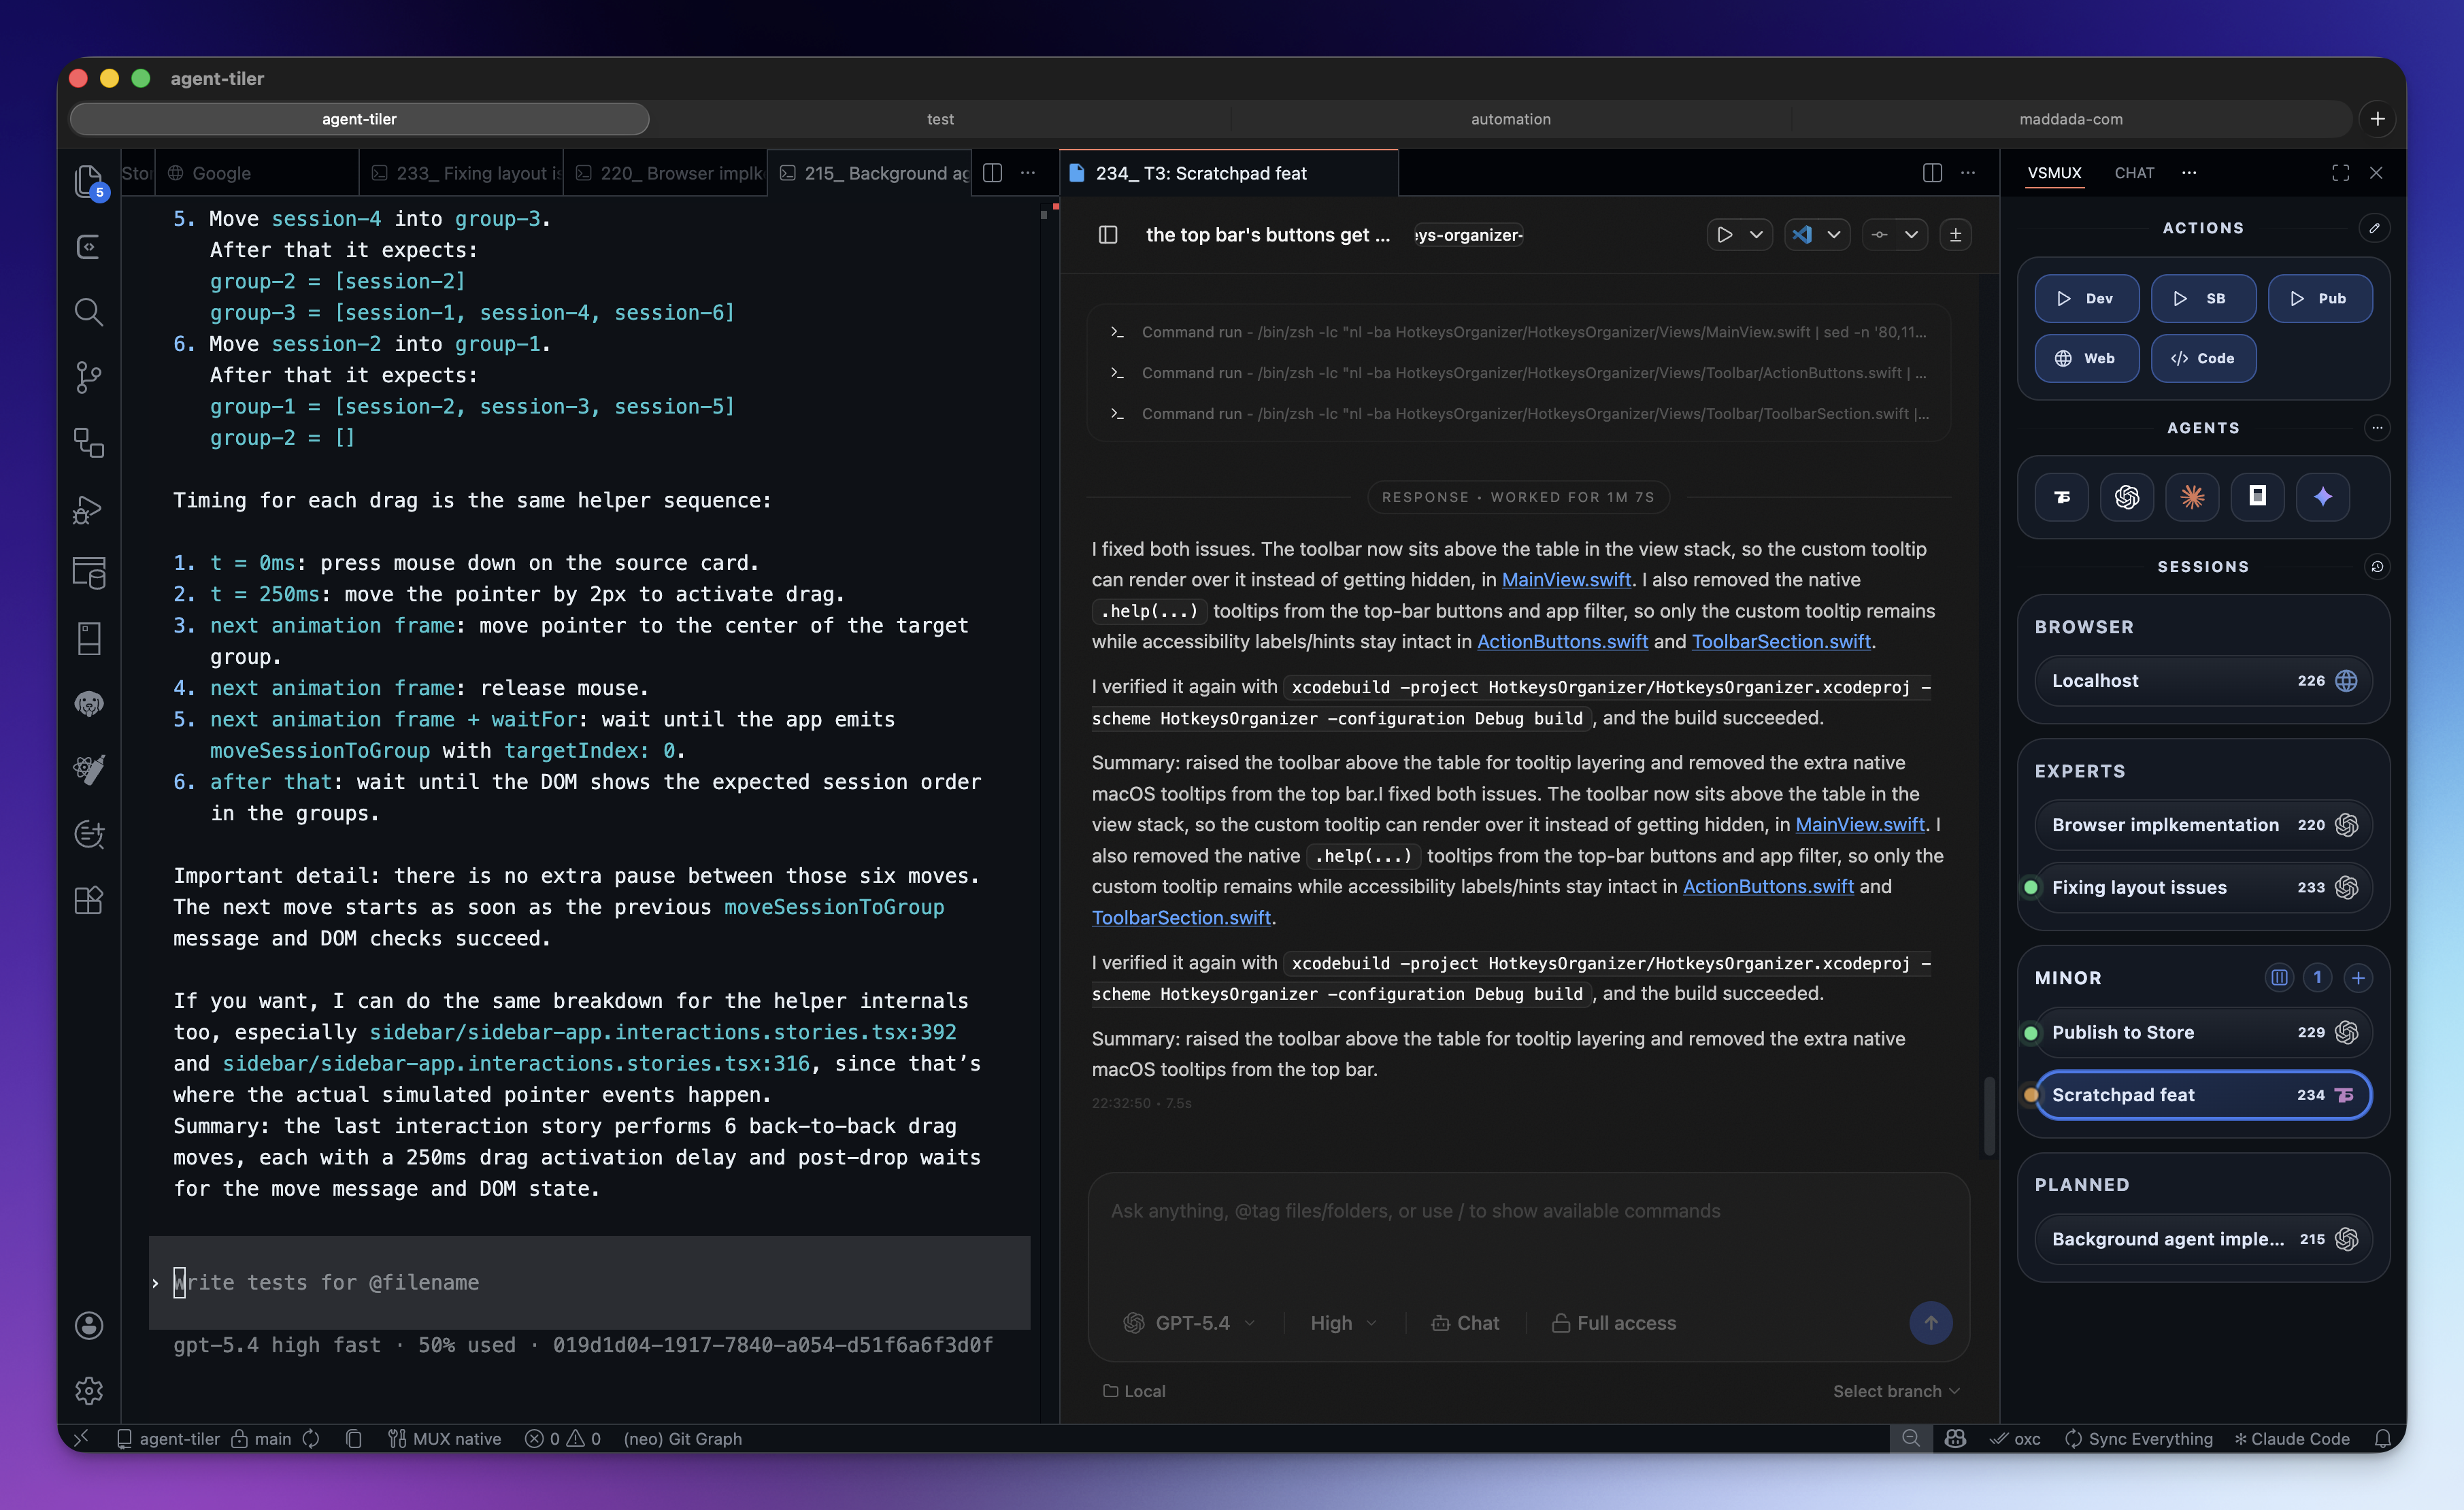Open the first MainView.swift link
The height and width of the screenshot is (1510, 2464).
[x=1566, y=580]
